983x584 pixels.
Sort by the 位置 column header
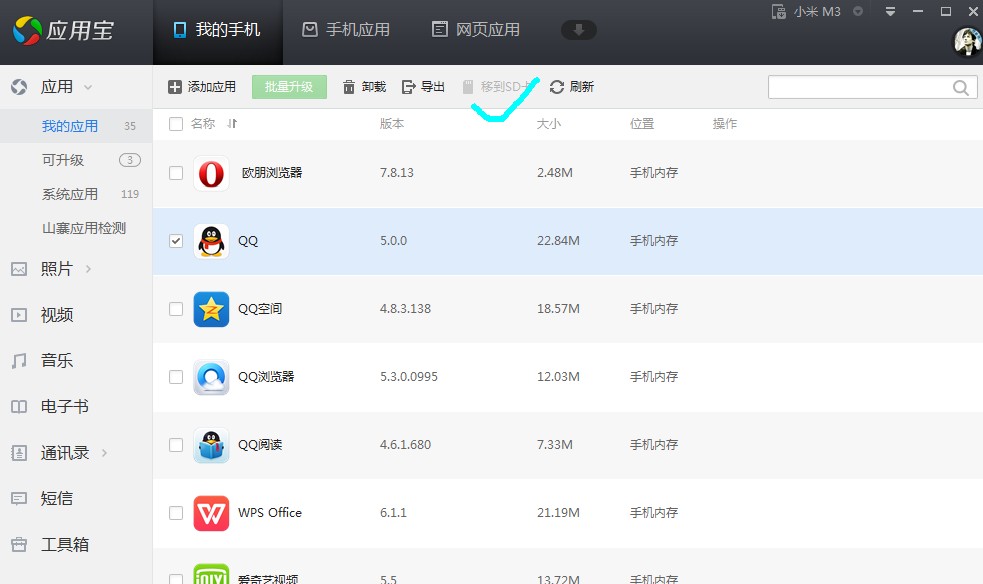(x=642, y=124)
